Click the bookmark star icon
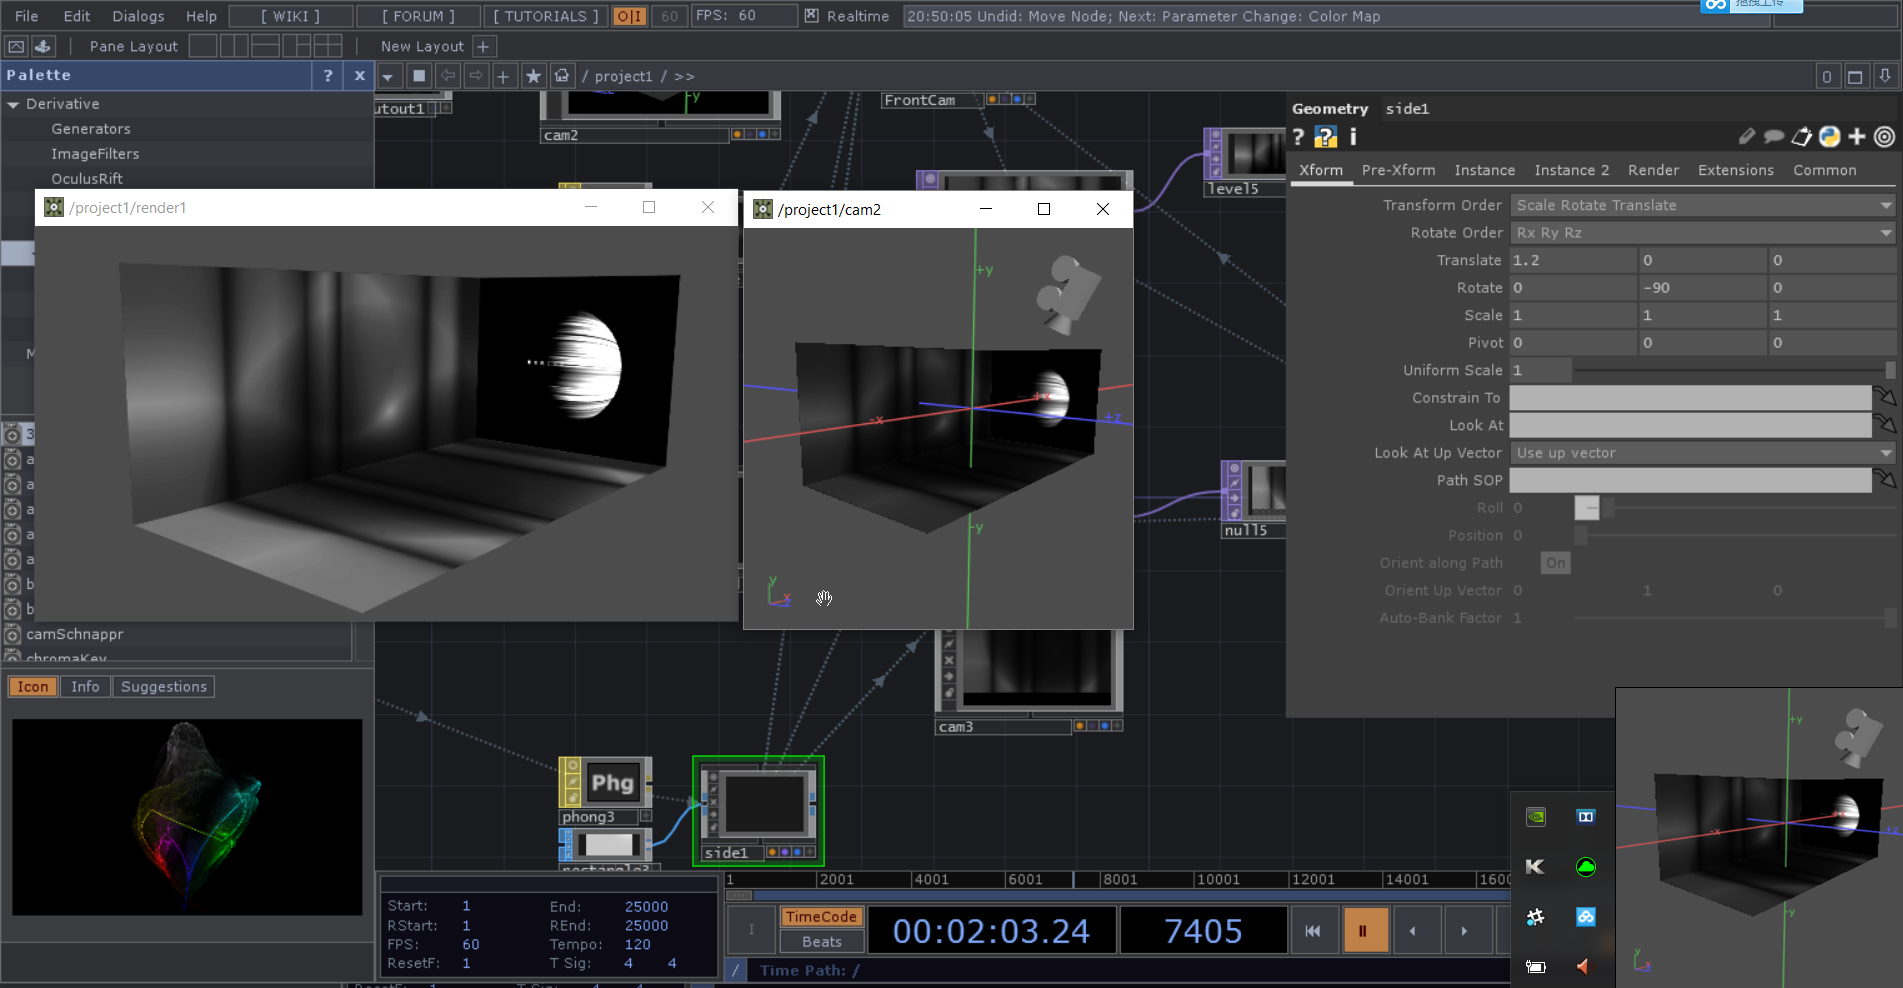Screen dimensions: 1903x988 [x=533, y=76]
